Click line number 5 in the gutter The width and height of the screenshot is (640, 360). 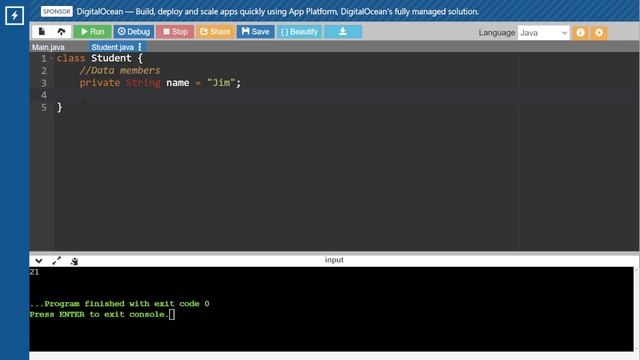pos(44,107)
